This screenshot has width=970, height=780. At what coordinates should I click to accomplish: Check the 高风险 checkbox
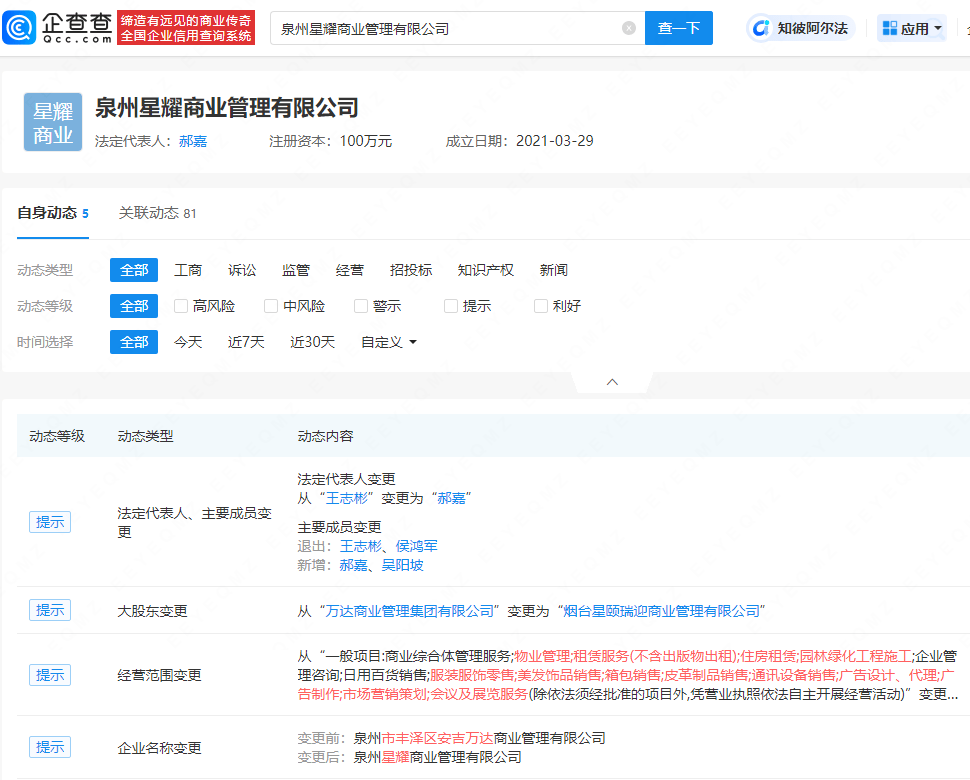pyautogui.click(x=181, y=306)
